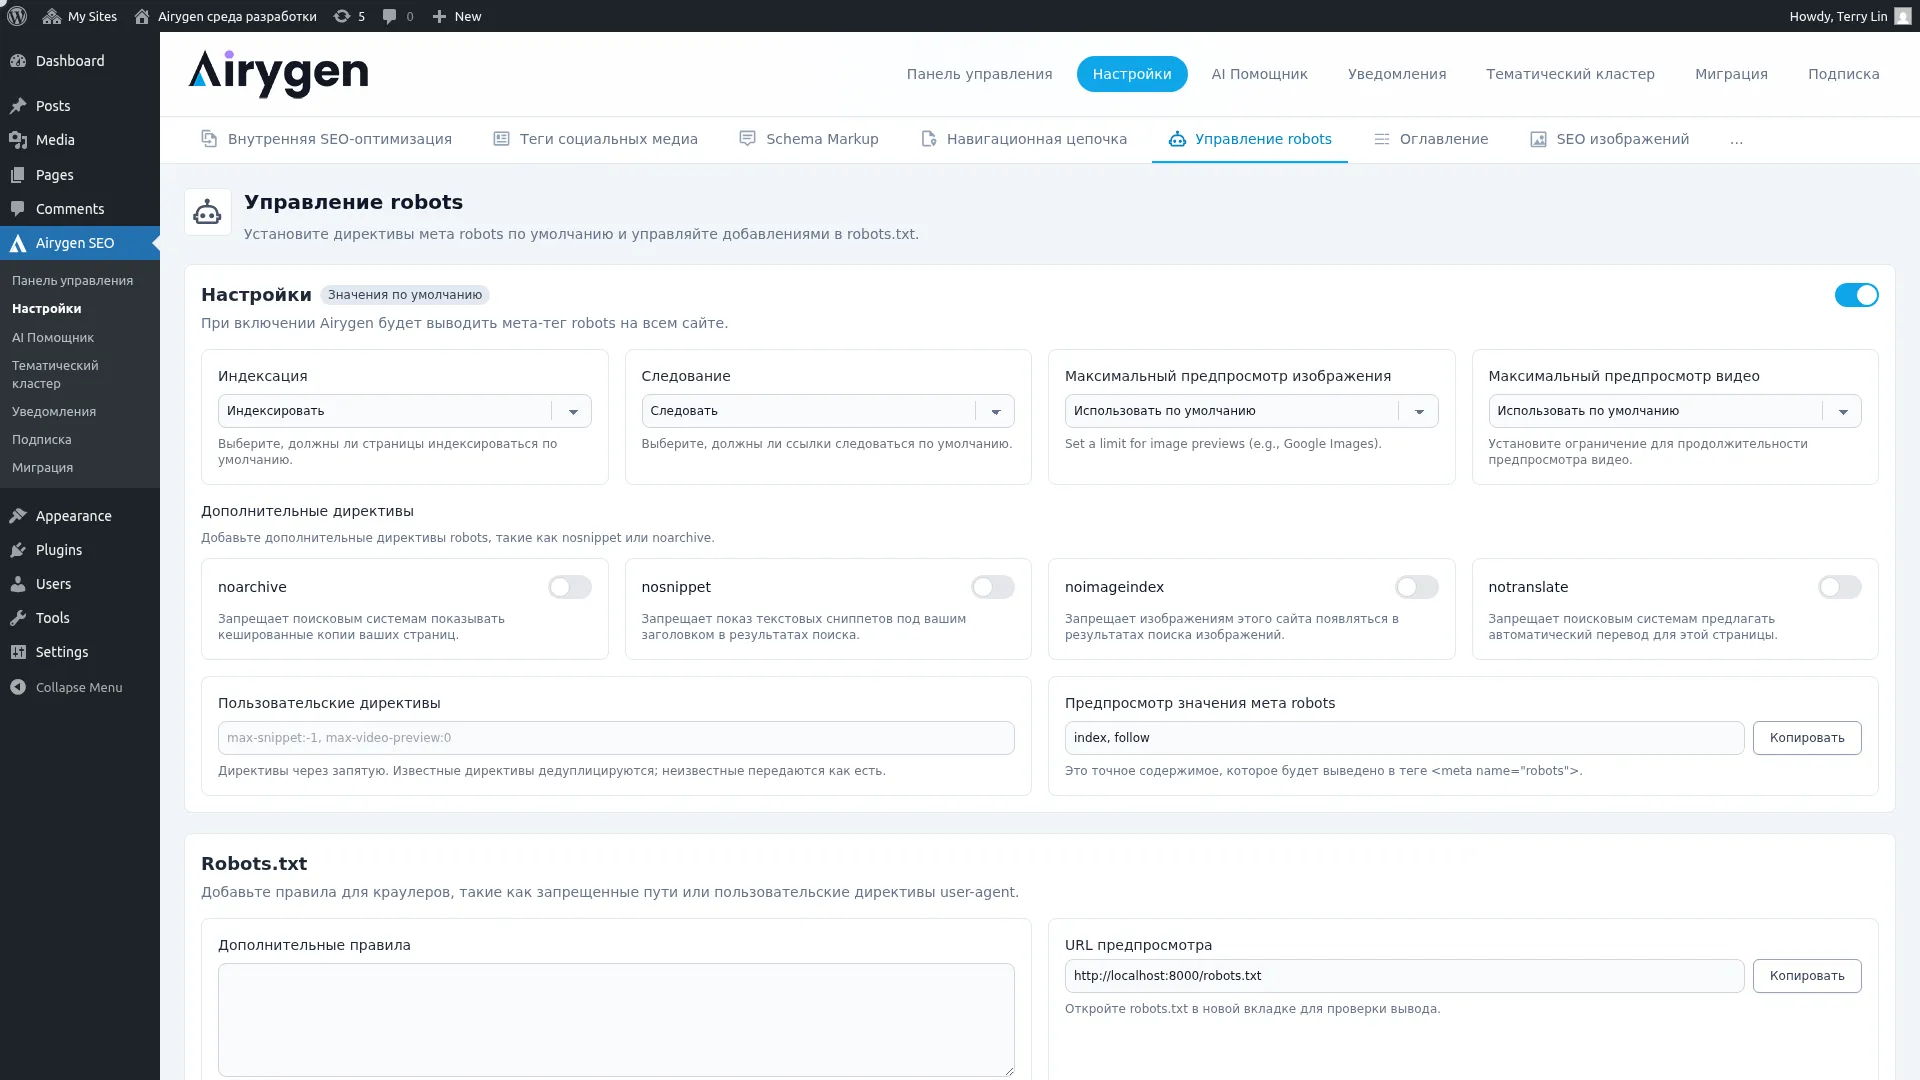Click the Schema Markup tab icon
1920x1080 pixels.
747,139
